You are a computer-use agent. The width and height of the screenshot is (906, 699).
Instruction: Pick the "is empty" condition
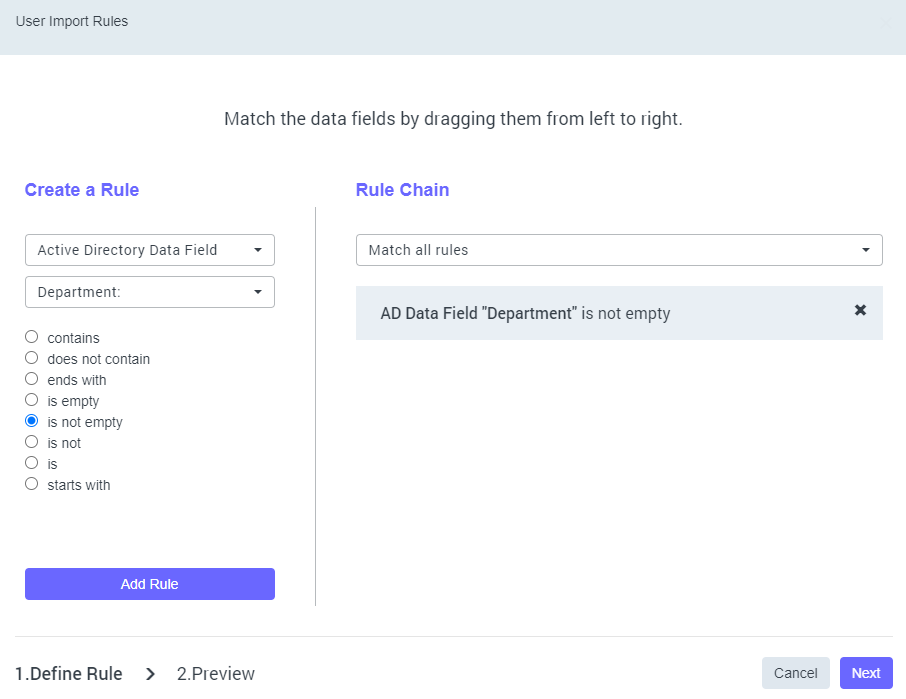[32, 401]
